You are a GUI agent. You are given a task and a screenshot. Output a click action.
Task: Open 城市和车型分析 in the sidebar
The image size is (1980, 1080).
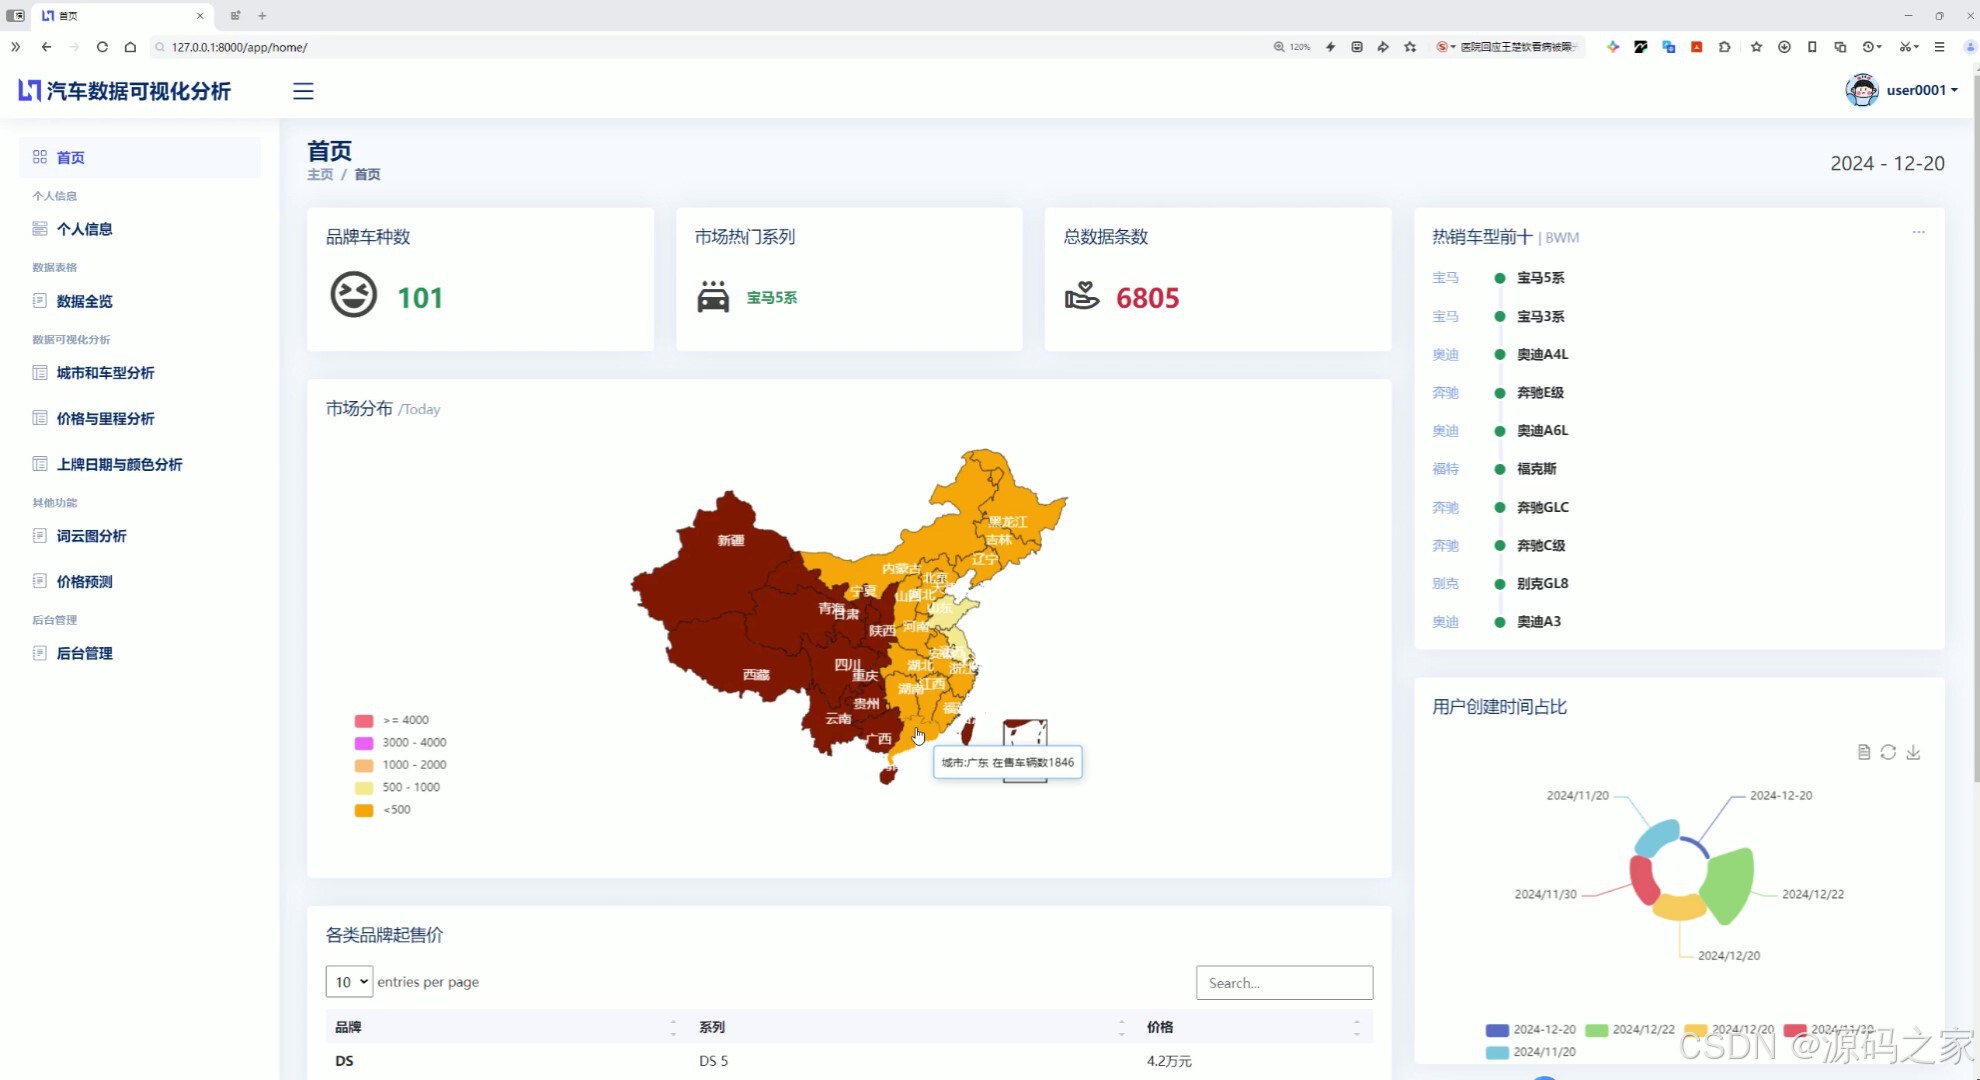coord(105,373)
